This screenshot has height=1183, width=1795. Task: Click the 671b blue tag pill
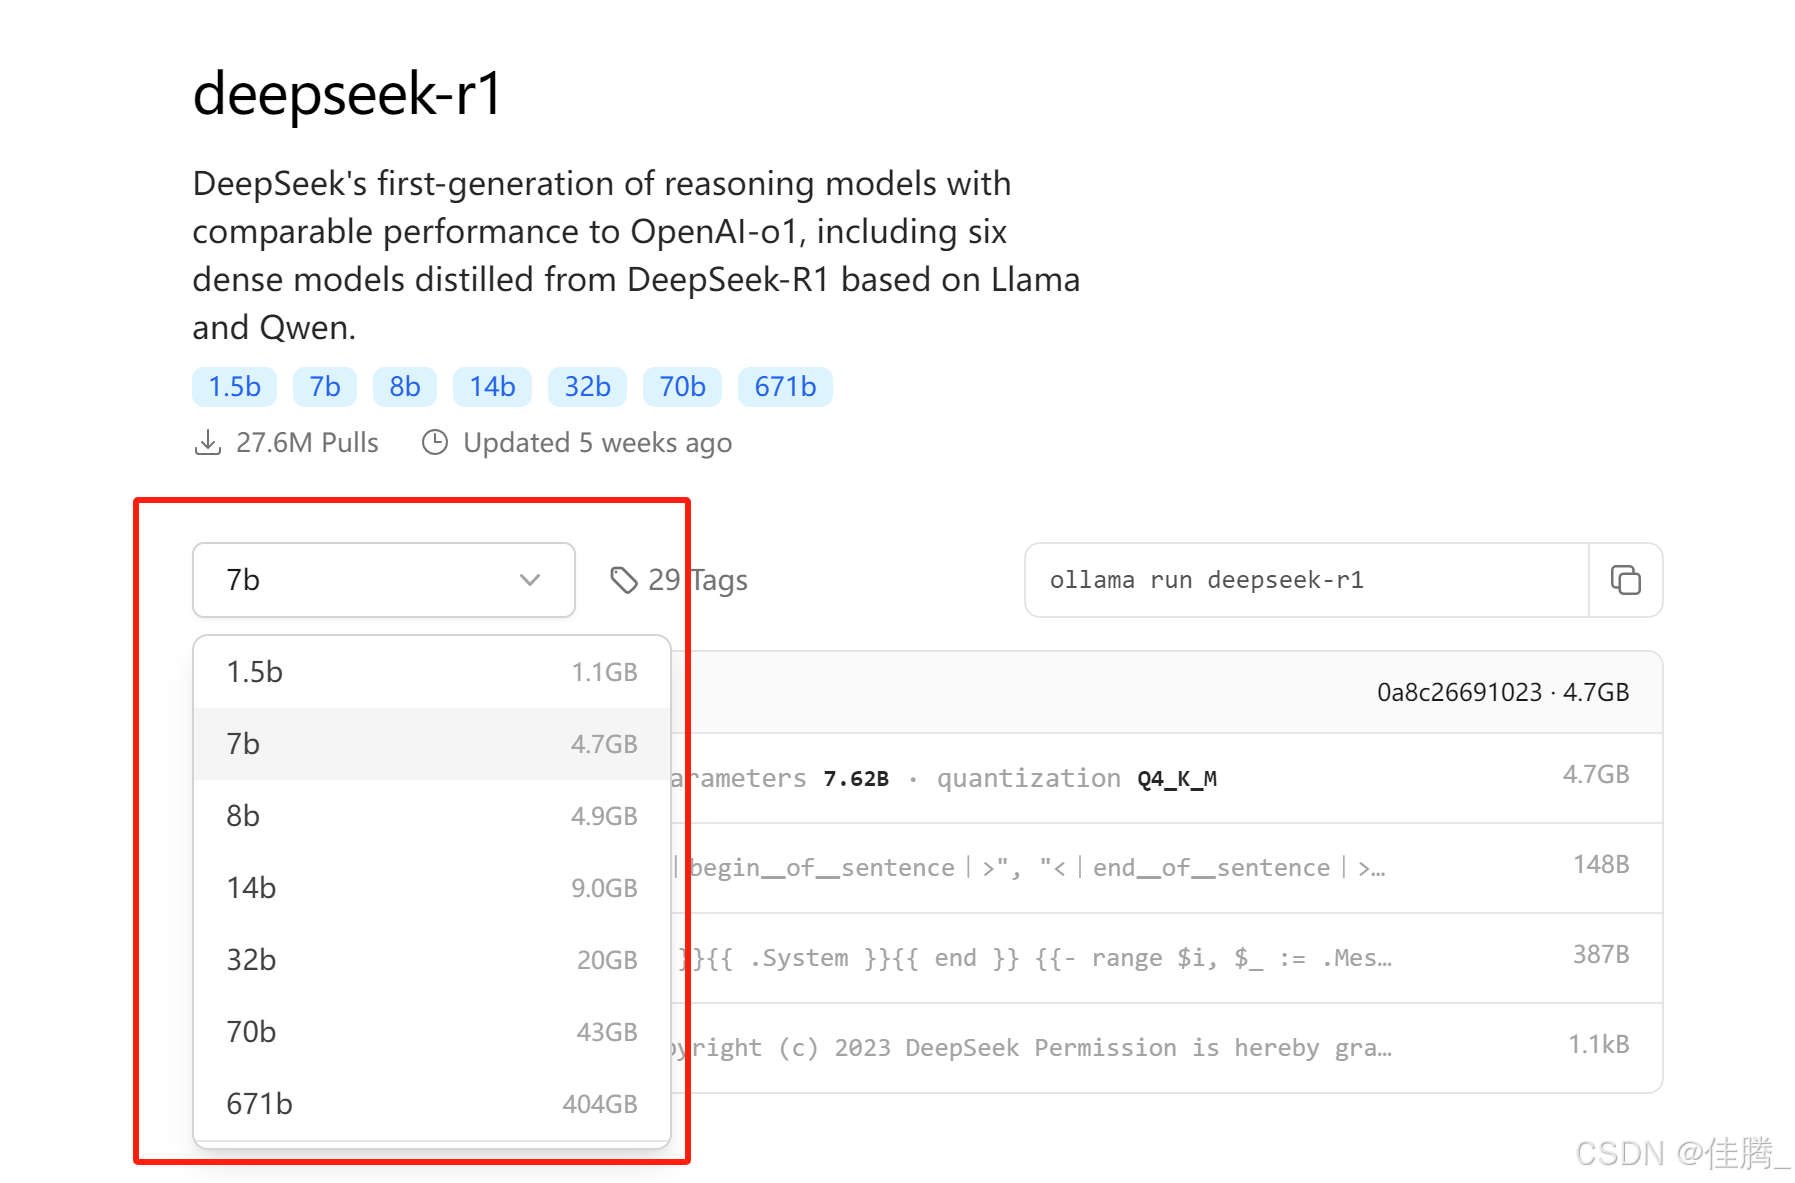[x=785, y=387]
